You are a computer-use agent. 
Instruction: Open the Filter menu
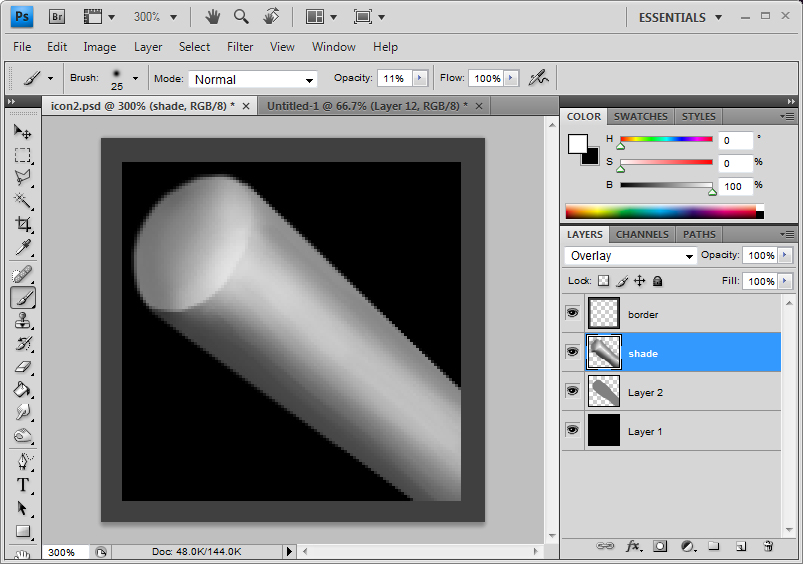click(240, 47)
